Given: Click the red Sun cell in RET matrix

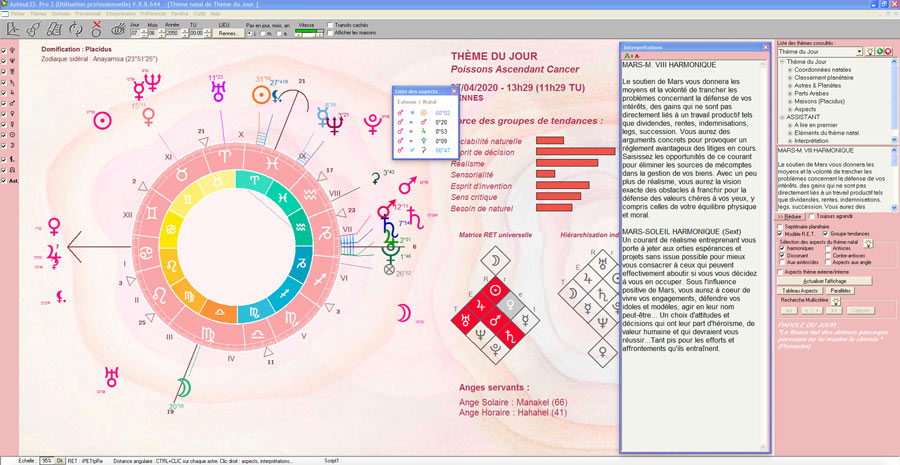Looking at the screenshot, I should (495, 290).
